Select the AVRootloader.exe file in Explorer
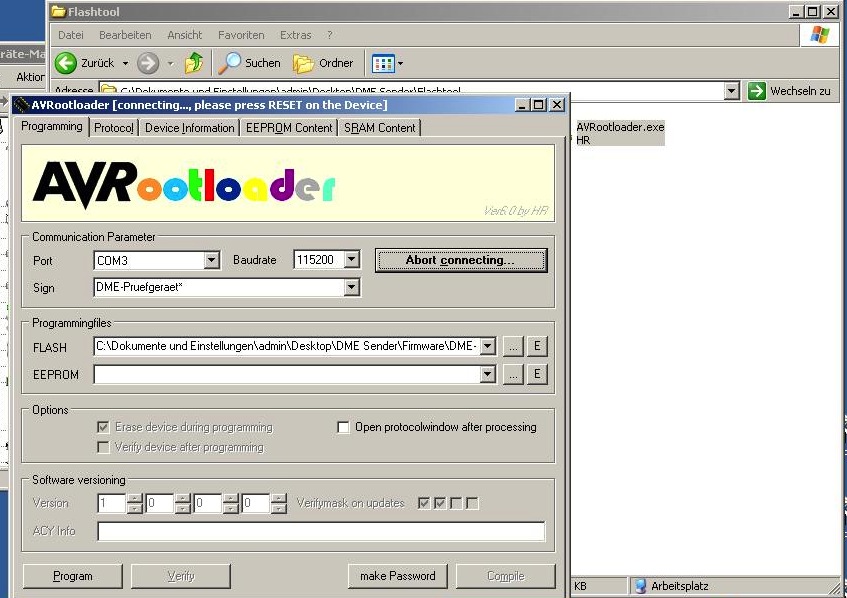The height and width of the screenshot is (598, 847). pos(620,127)
